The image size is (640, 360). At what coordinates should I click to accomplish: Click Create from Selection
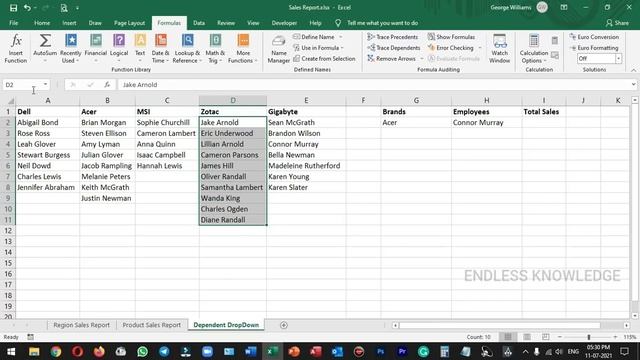click(324, 58)
